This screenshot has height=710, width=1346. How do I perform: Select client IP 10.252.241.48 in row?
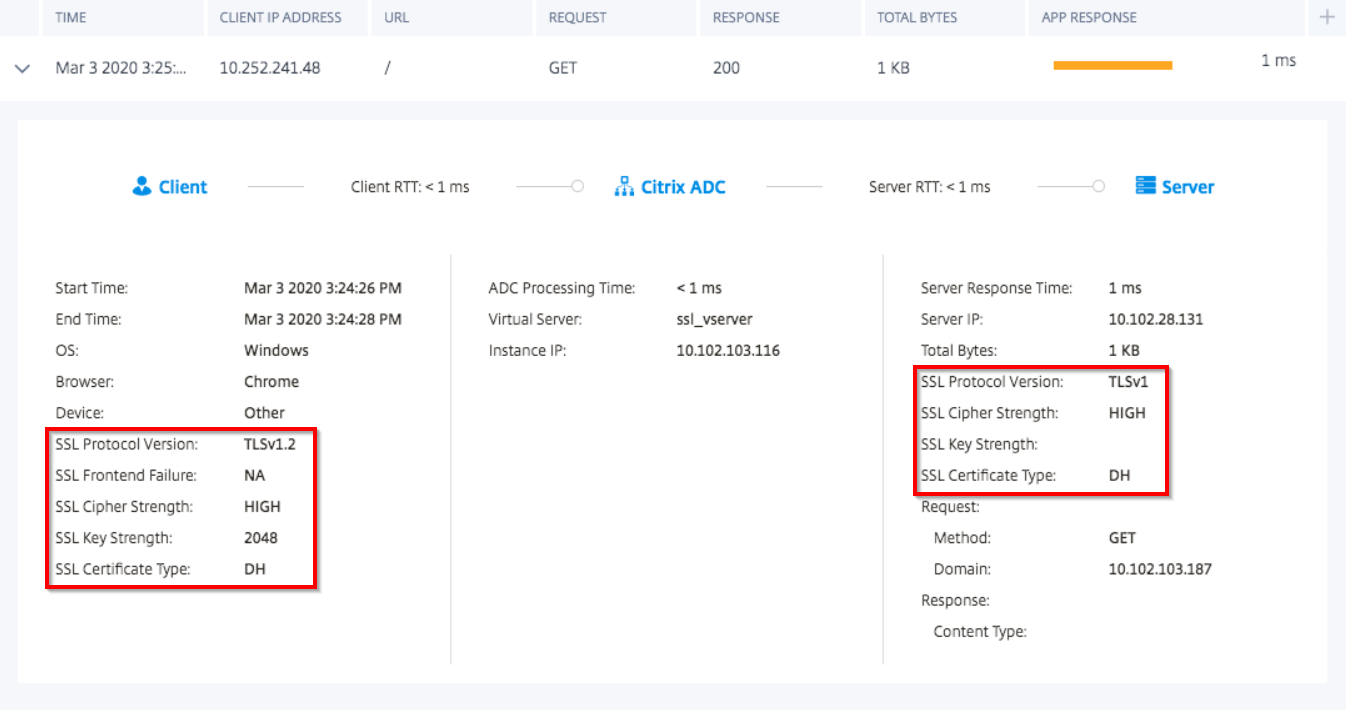(x=270, y=68)
